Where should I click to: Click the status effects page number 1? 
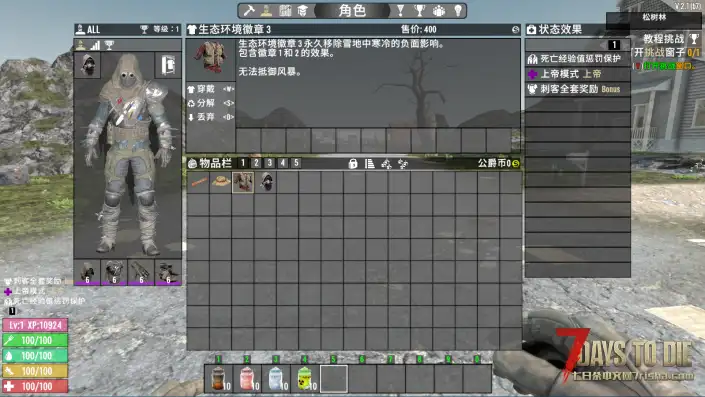pos(614,45)
